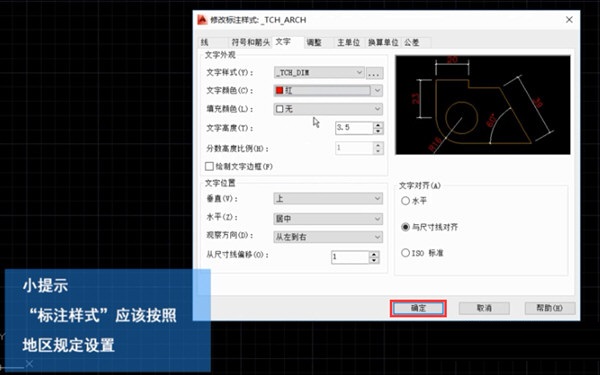Click the dimension style preview image
Viewport: 600px width, 375px height.
(x=483, y=105)
